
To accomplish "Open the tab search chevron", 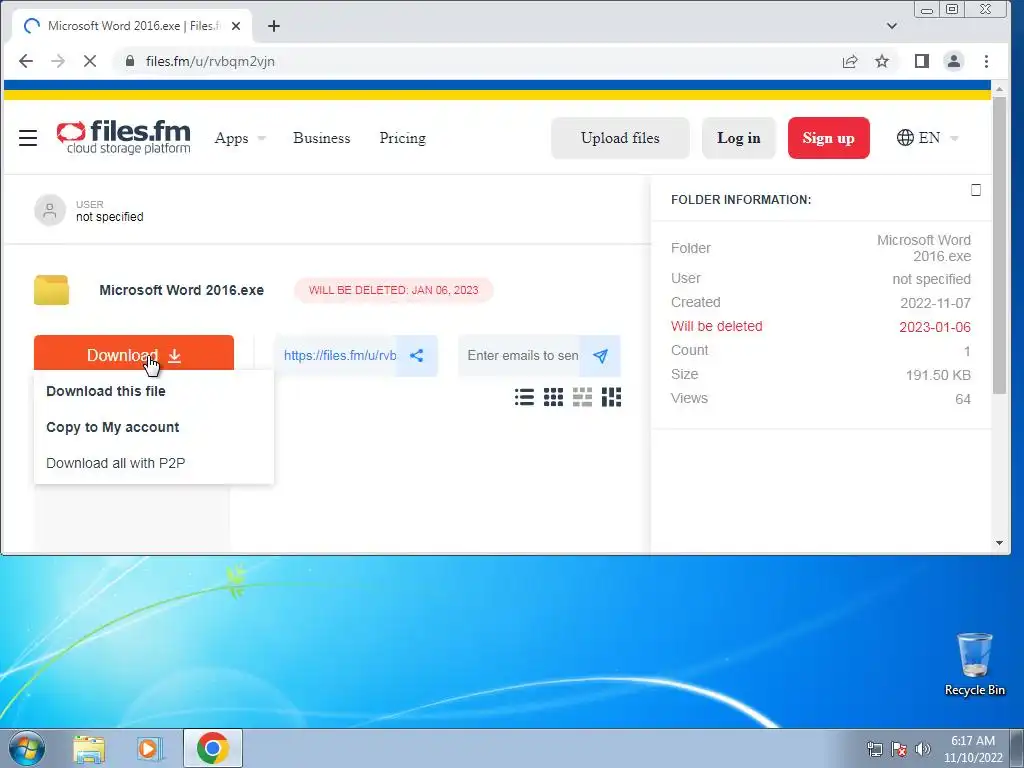I will click(891, 26).
